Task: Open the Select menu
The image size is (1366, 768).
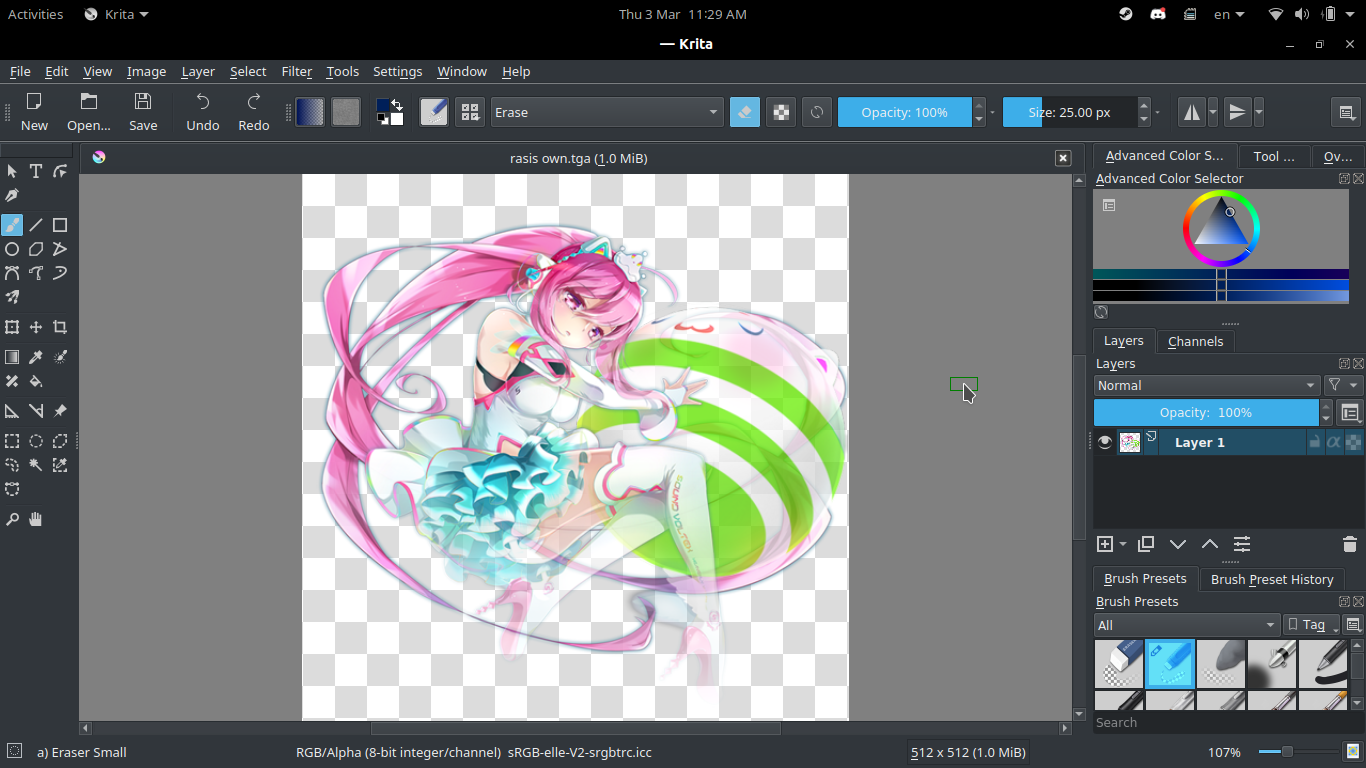Action: [248, 71]
